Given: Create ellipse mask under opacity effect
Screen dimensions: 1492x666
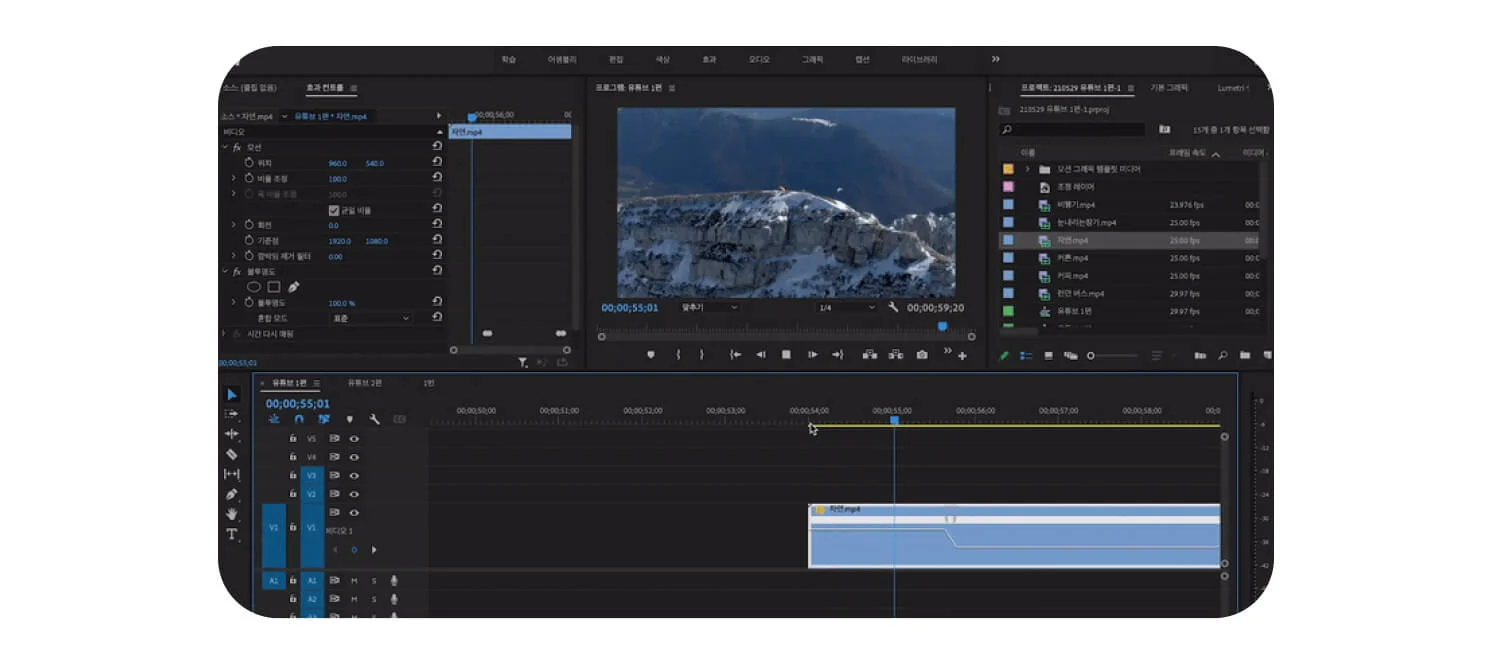Looking at the screenshot, I should pyautogui.click(x=254, y=287).
